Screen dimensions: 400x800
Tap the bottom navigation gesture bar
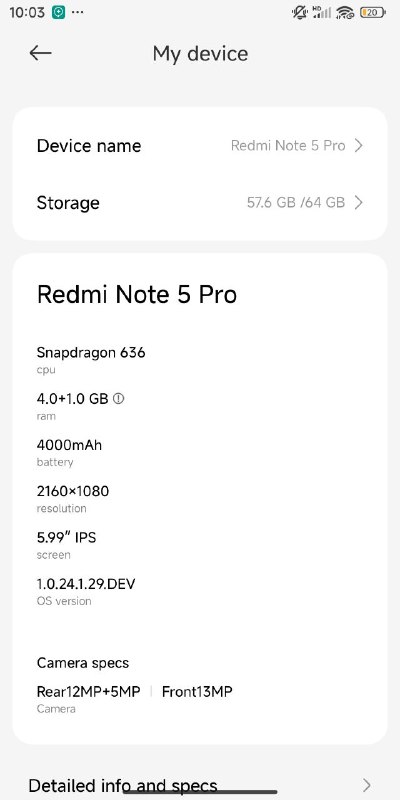tap(200, 792)
